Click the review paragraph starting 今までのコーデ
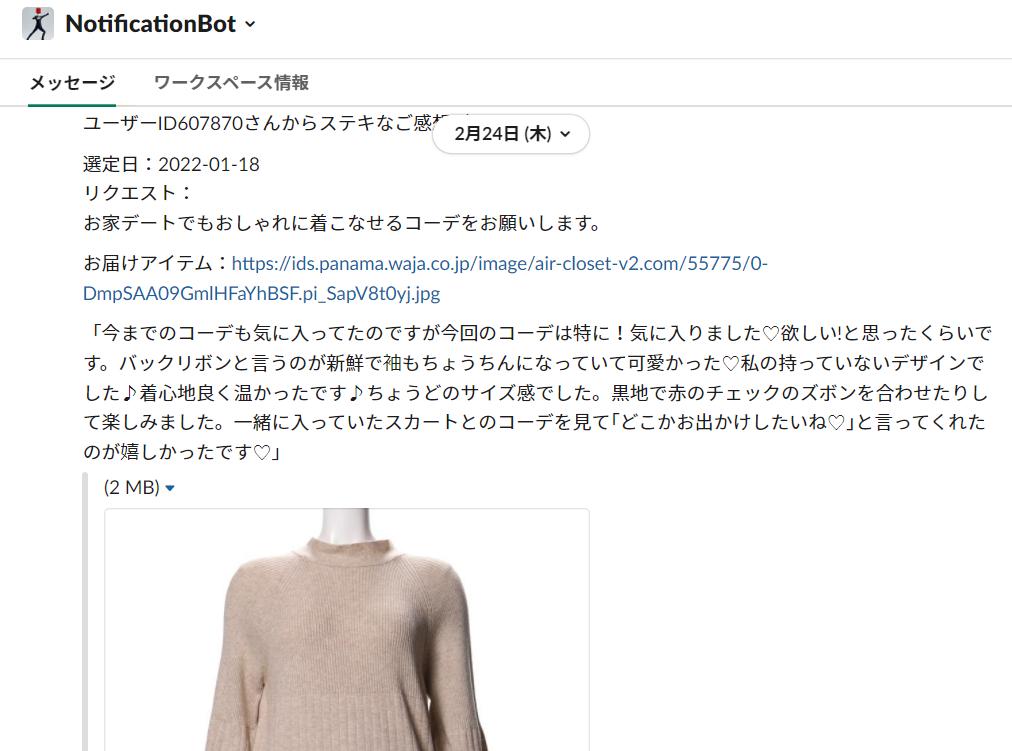 coord(537,392)
